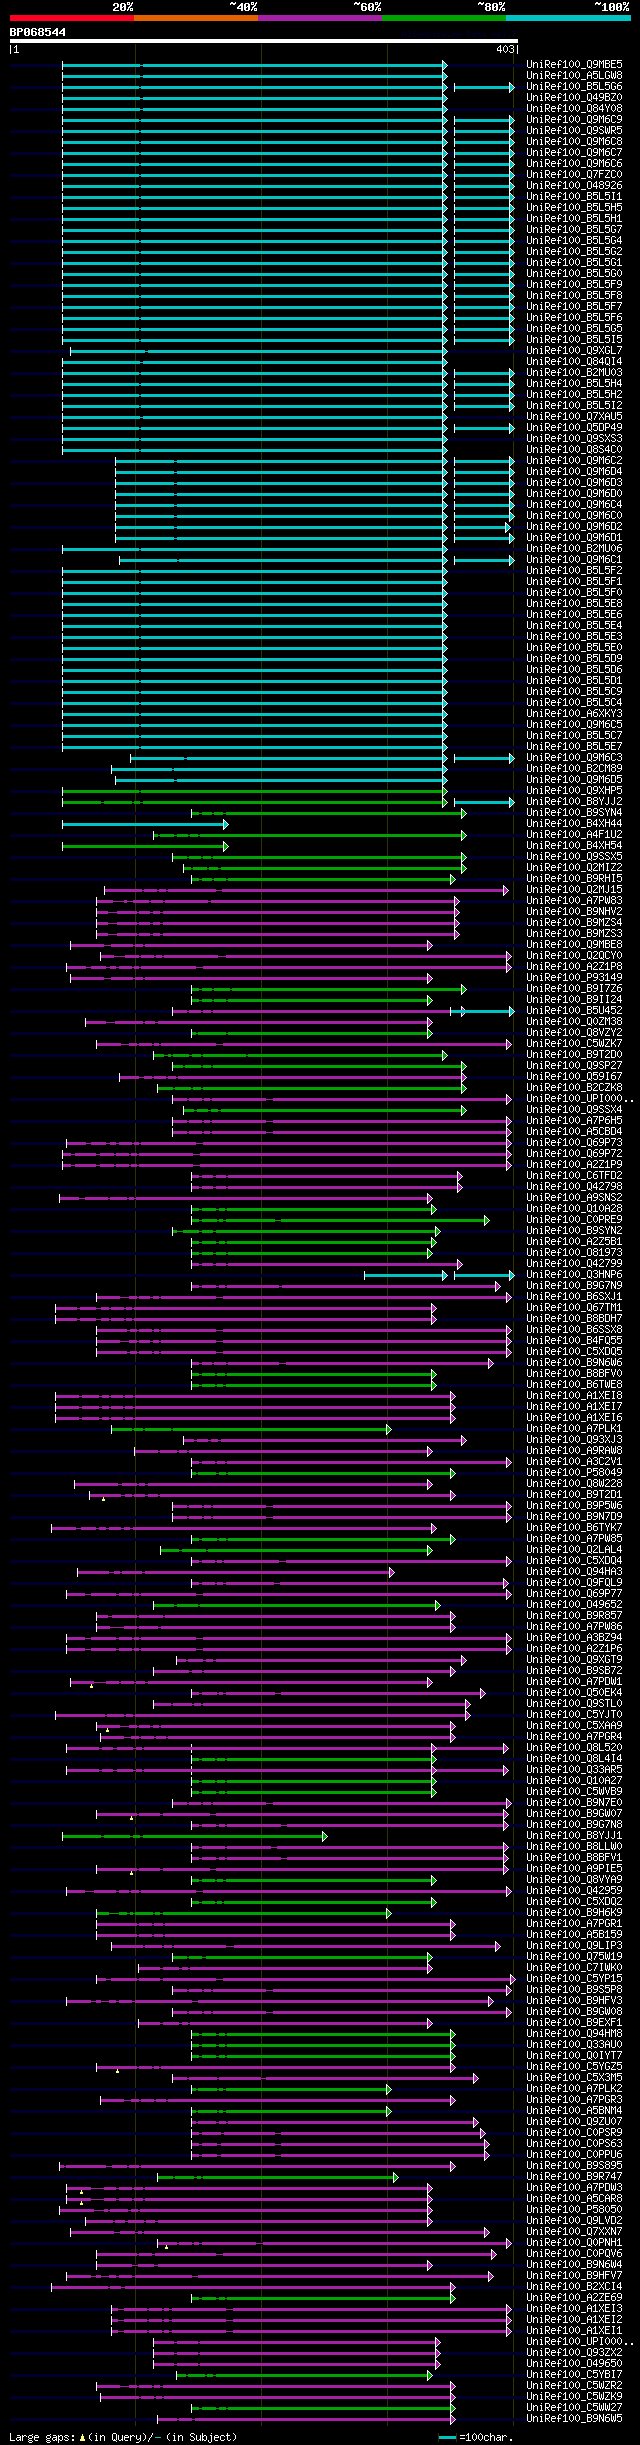
Task: Select the UniRef100_B2MU03 label
Action: [574, 372]
